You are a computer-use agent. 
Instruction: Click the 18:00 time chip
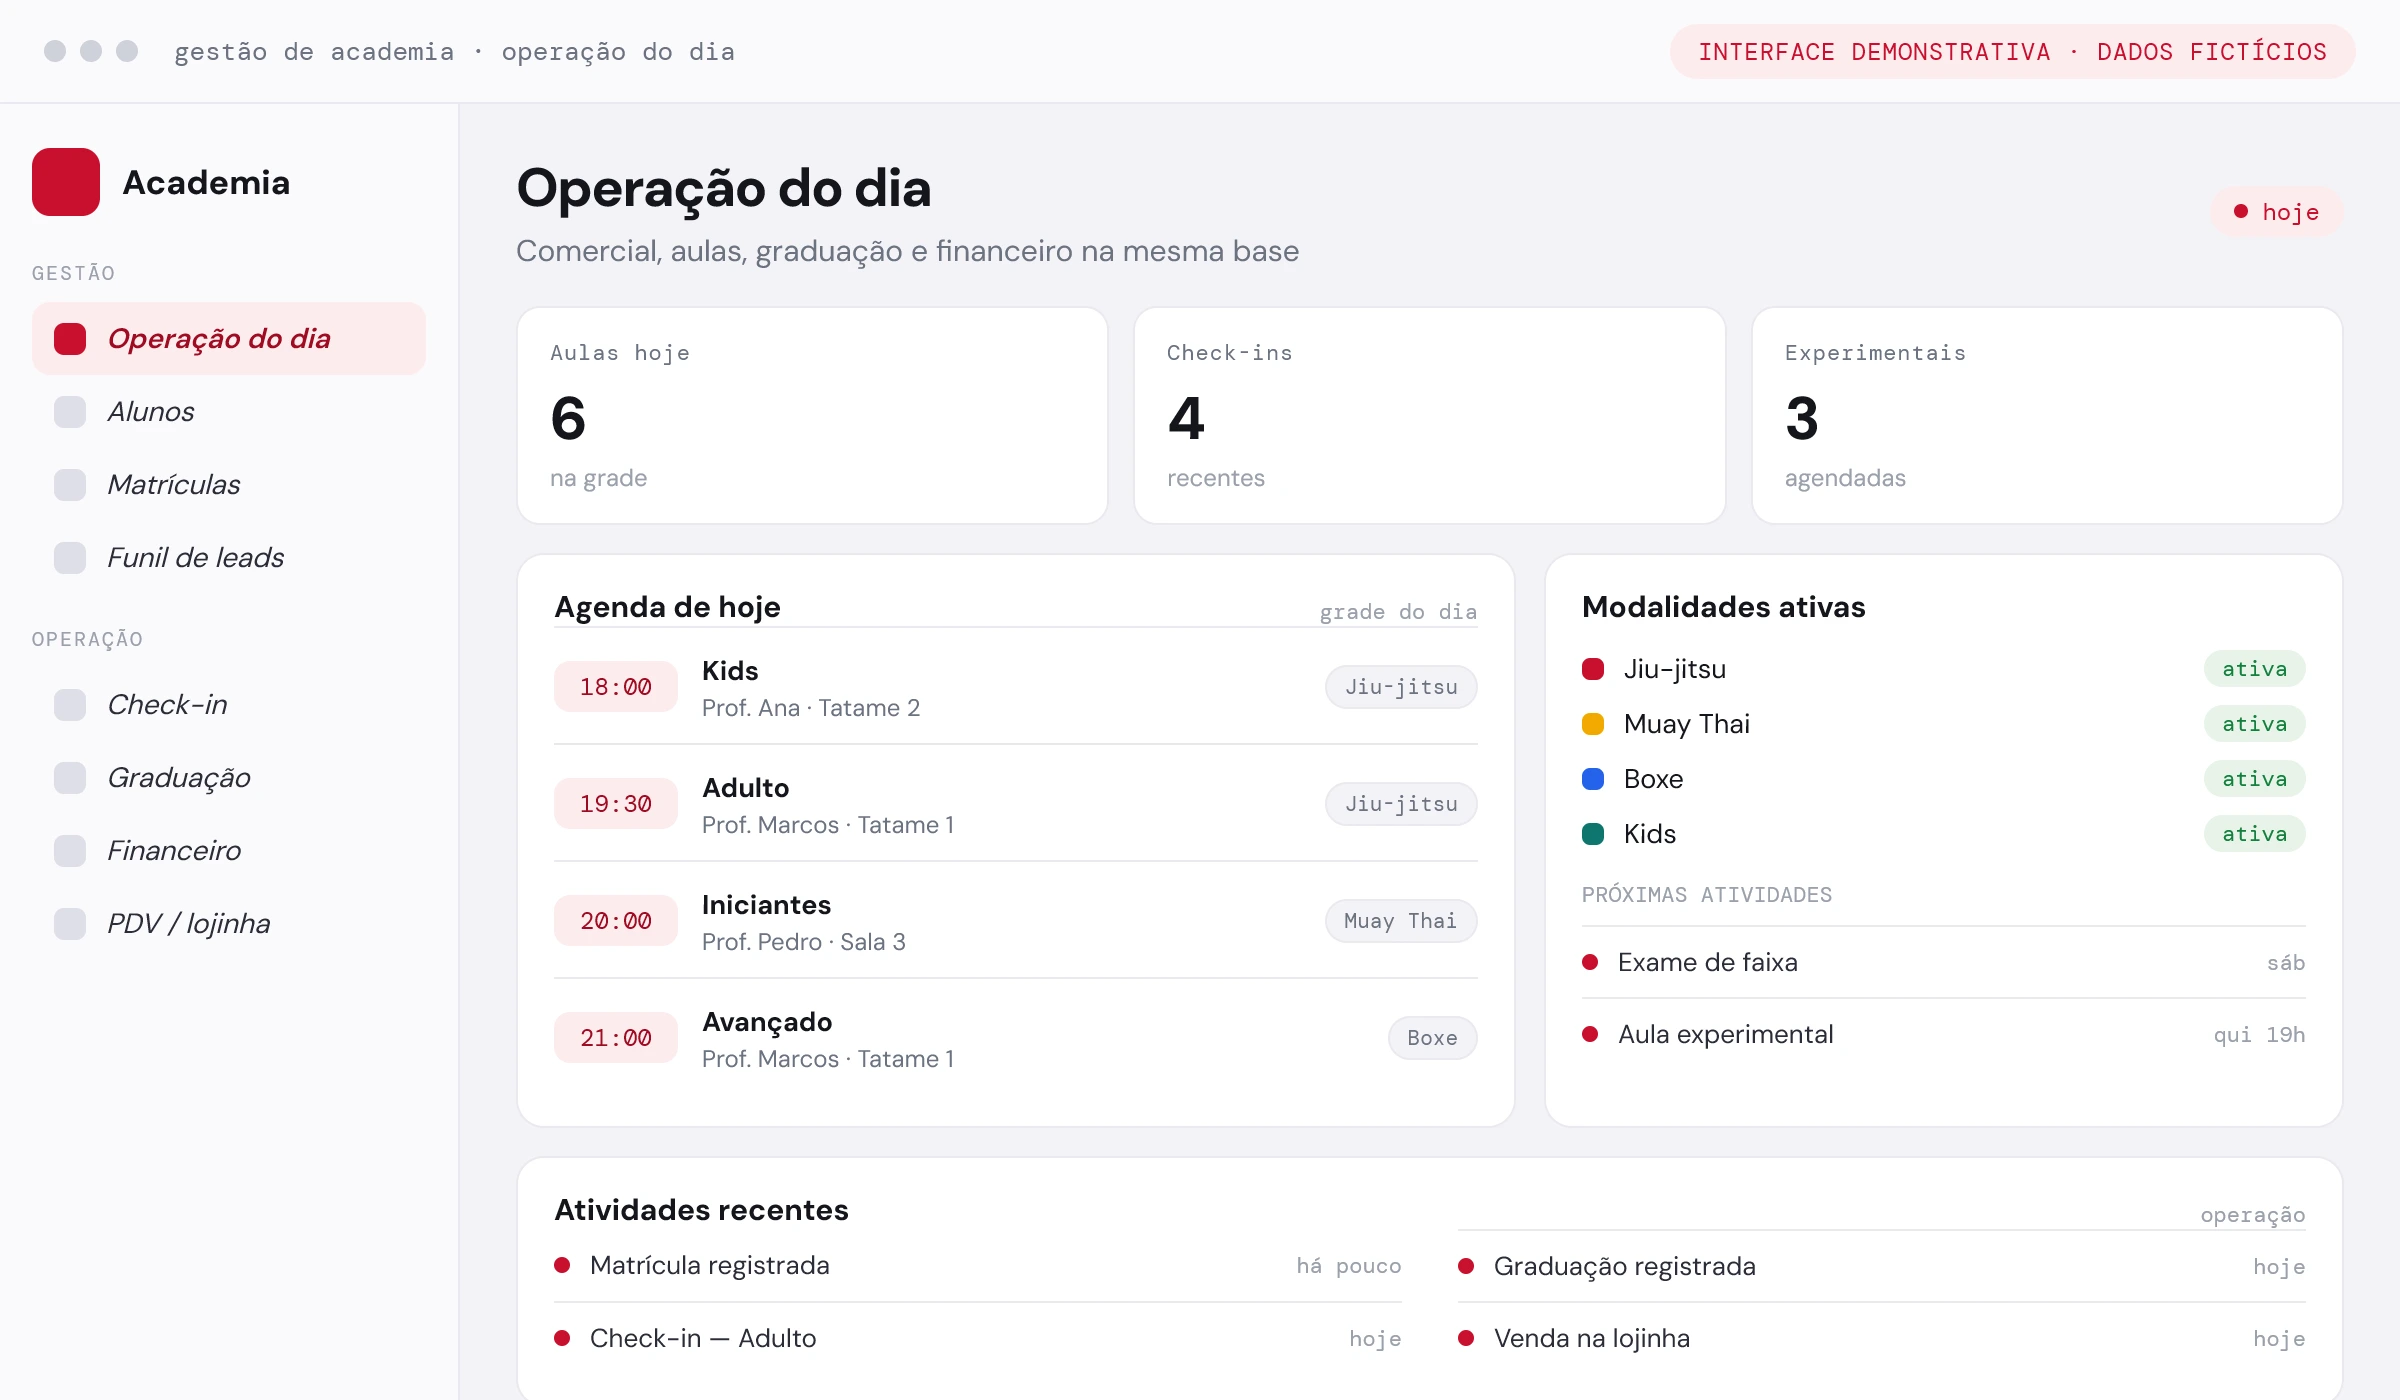616,687
